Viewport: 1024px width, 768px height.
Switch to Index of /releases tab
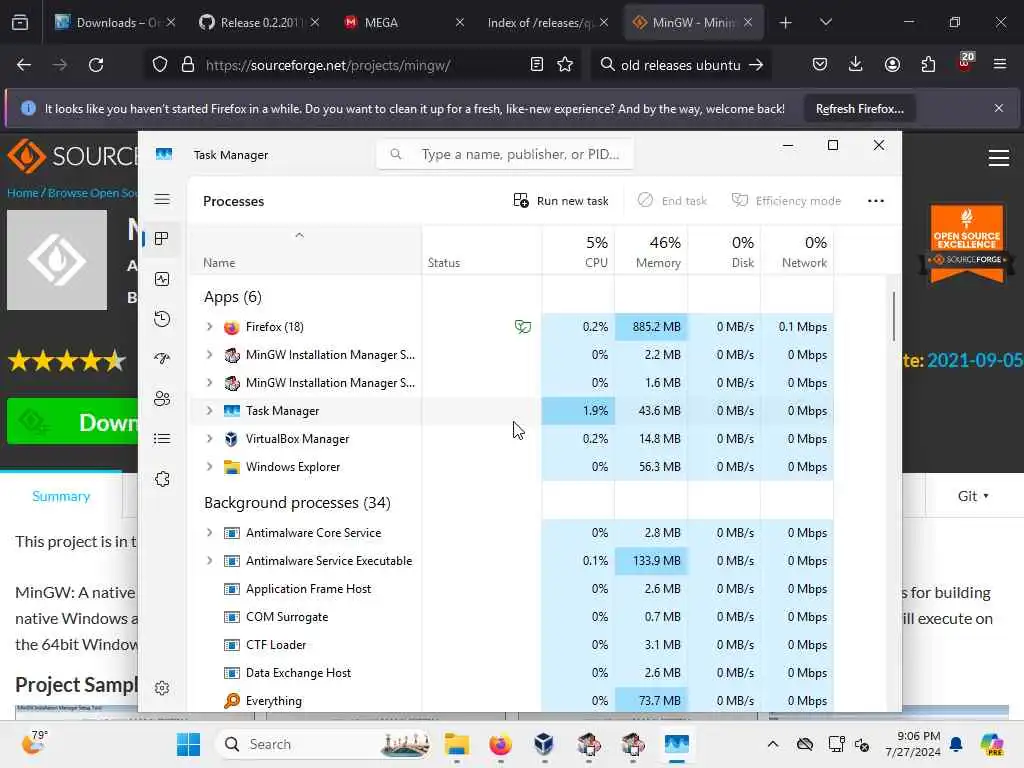tap(547, 22)
